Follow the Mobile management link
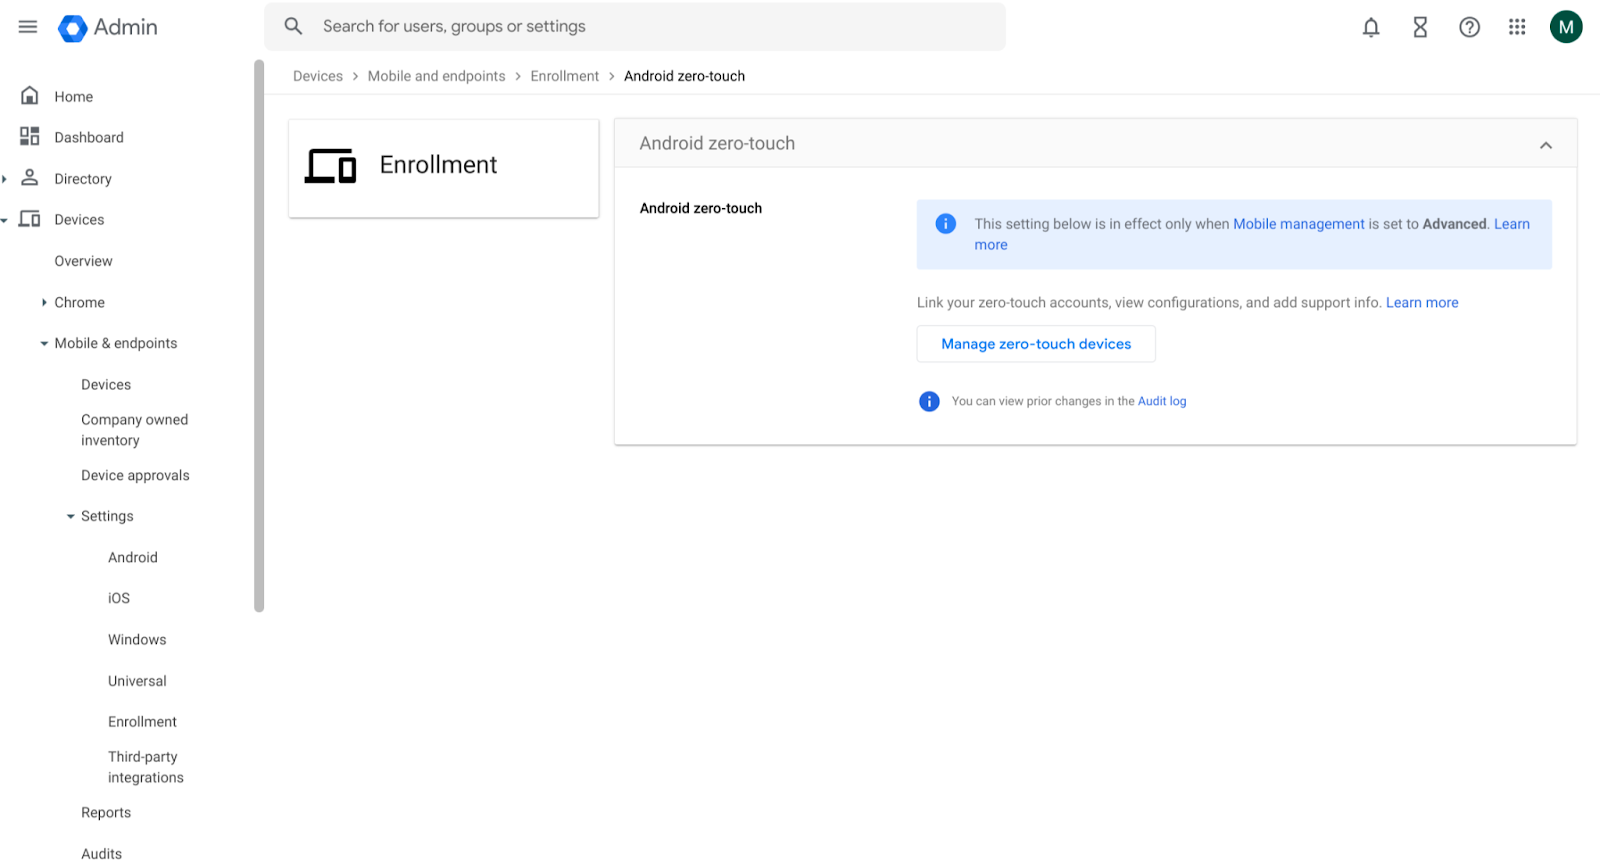1600x866 pixels. click(1298, 224)
